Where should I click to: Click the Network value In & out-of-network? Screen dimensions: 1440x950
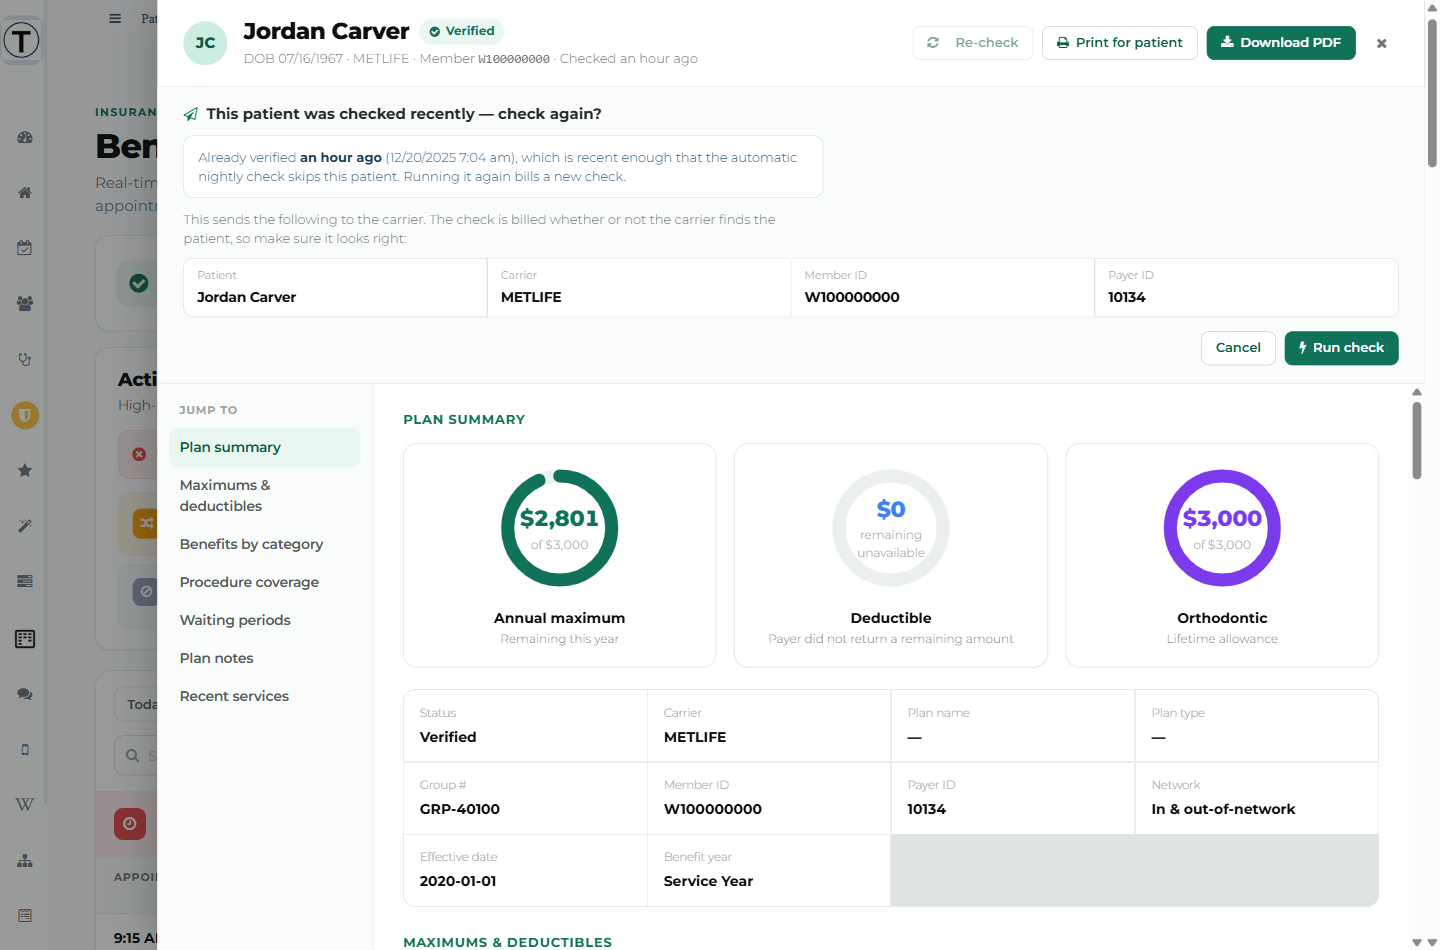tap(1223, 809)
